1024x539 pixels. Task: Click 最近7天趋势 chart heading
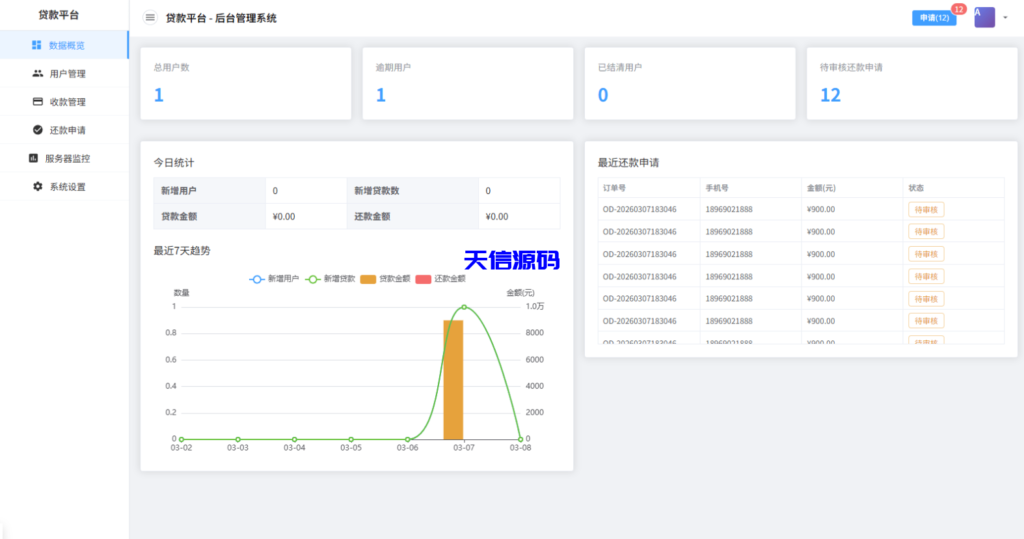pos(182,251)
